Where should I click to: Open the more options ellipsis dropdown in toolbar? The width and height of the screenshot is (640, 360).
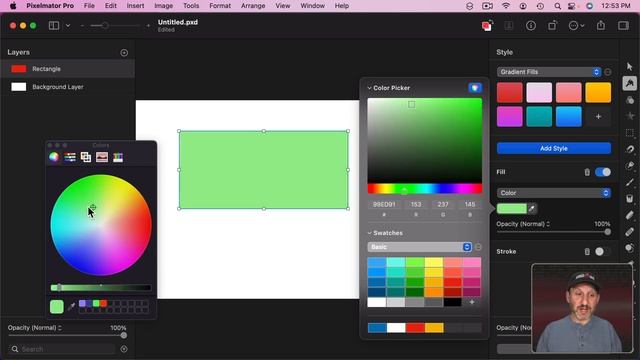576,26
